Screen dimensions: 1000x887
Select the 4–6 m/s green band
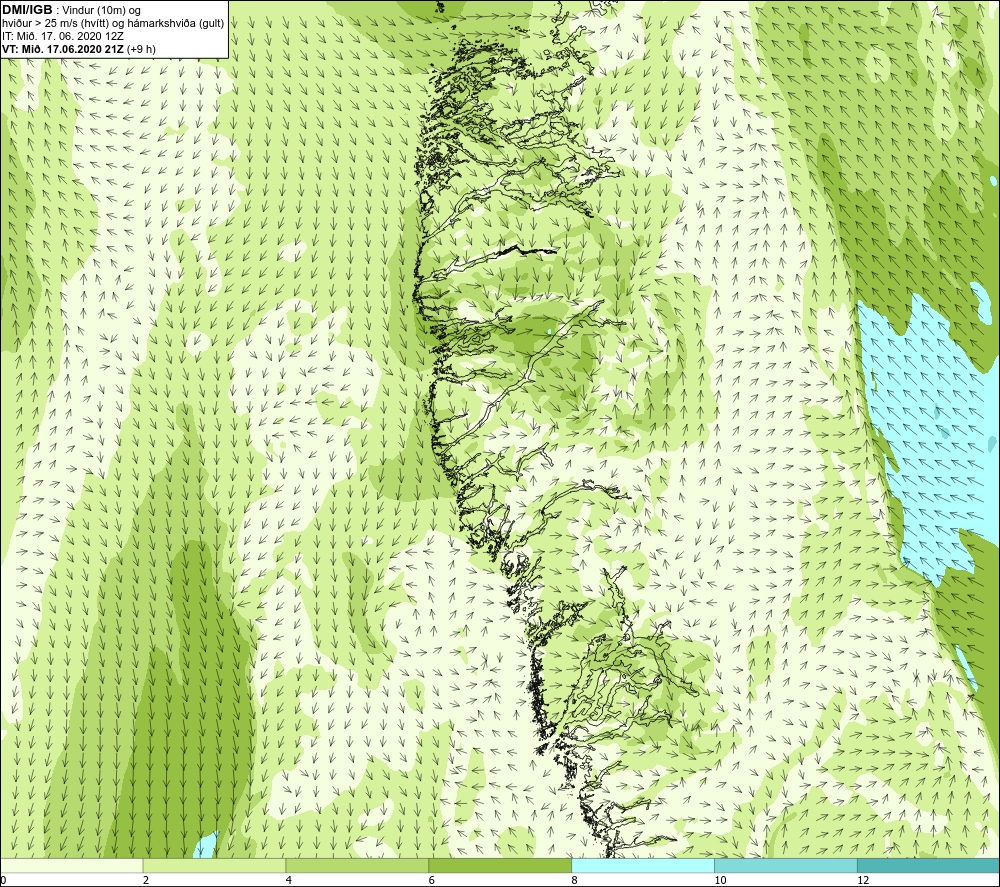coord(357,866)
